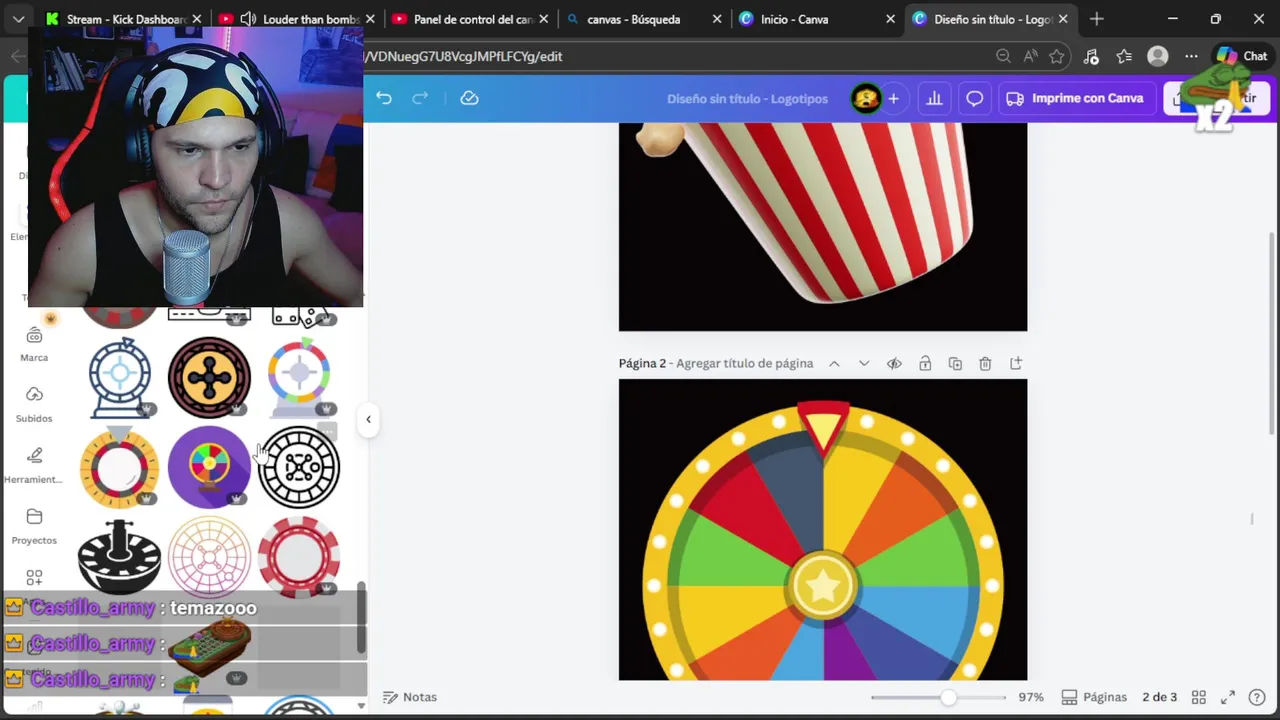Collapse the elements side panel arrow

(368, 419)
